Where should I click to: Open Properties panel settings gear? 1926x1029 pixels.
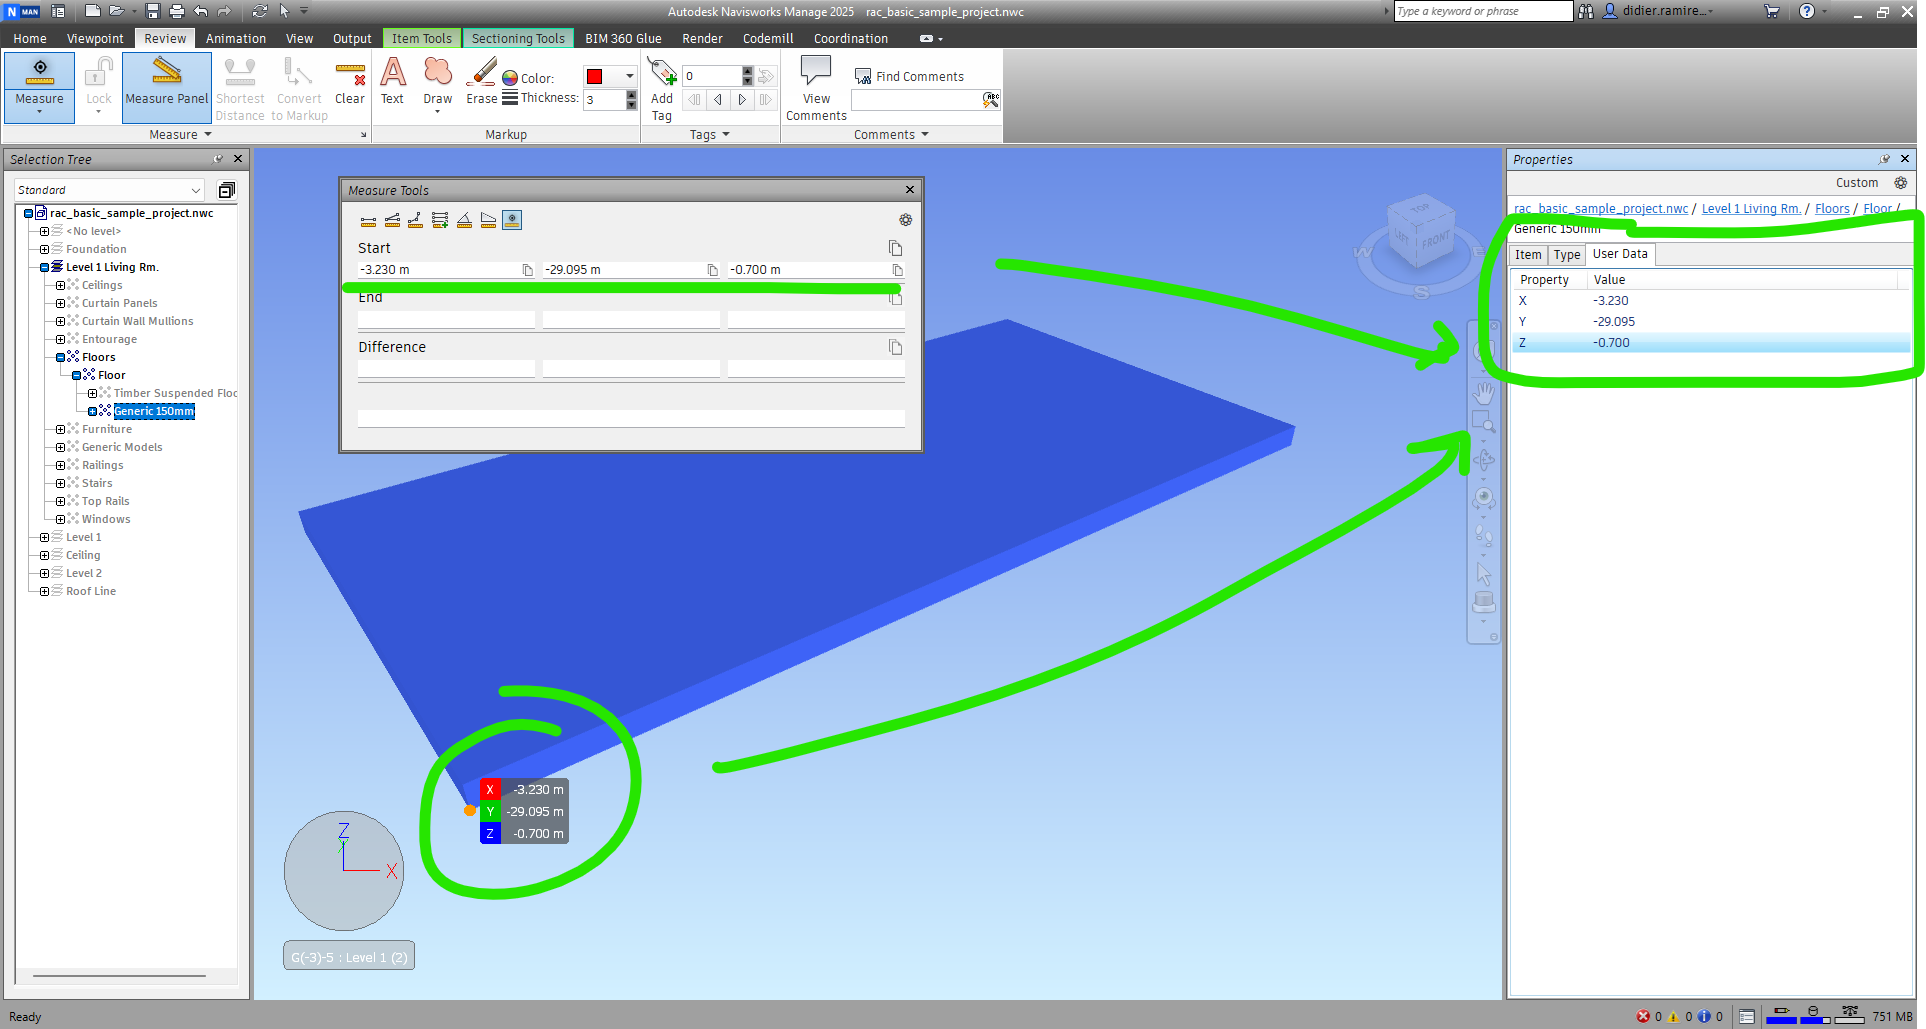(x=1900, y=183)
